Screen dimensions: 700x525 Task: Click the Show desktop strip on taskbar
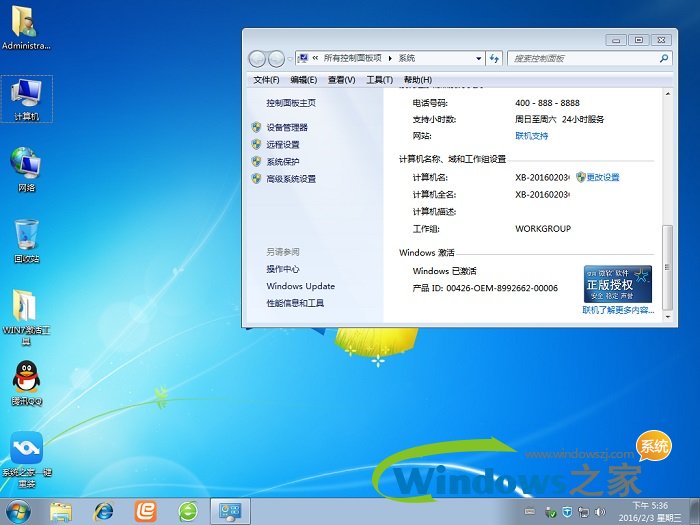[696, 512]
